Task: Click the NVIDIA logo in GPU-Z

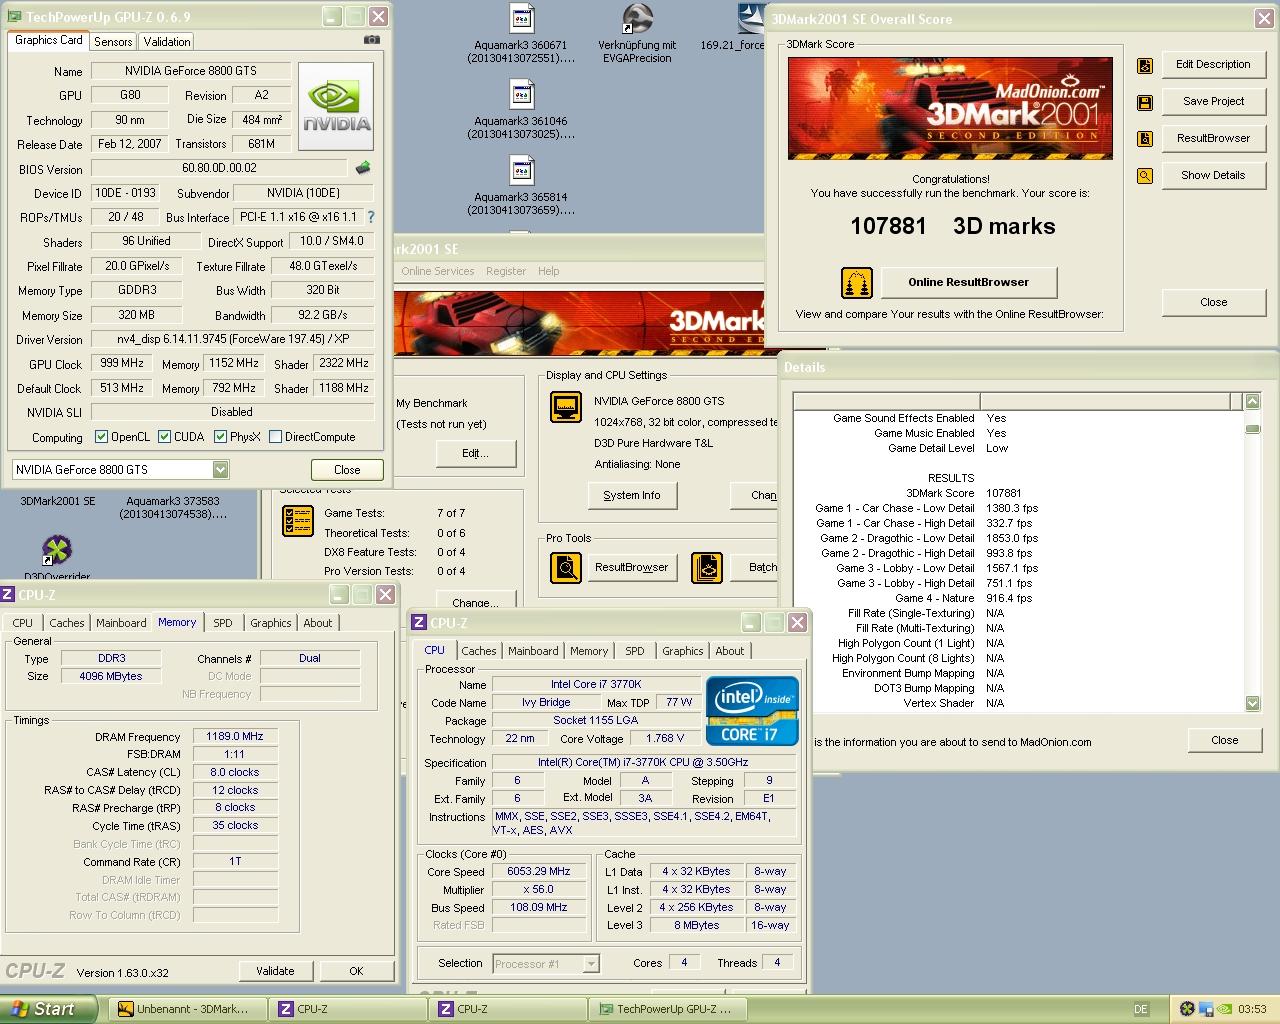Action: tap(336, 107)
